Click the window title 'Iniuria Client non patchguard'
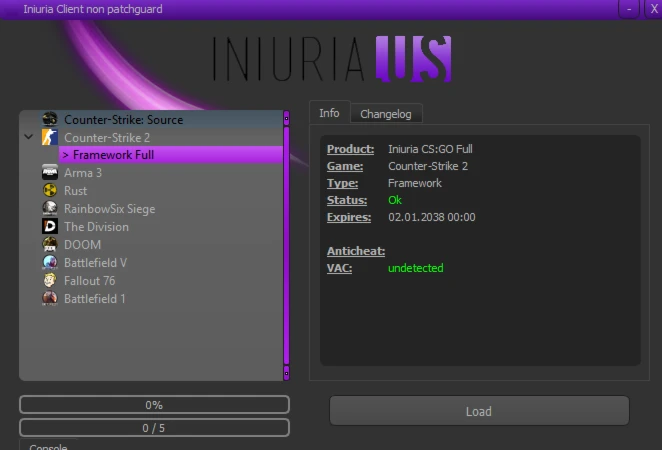Image resolution: width=662 pixels, height=450 pixels. (93, 9)
